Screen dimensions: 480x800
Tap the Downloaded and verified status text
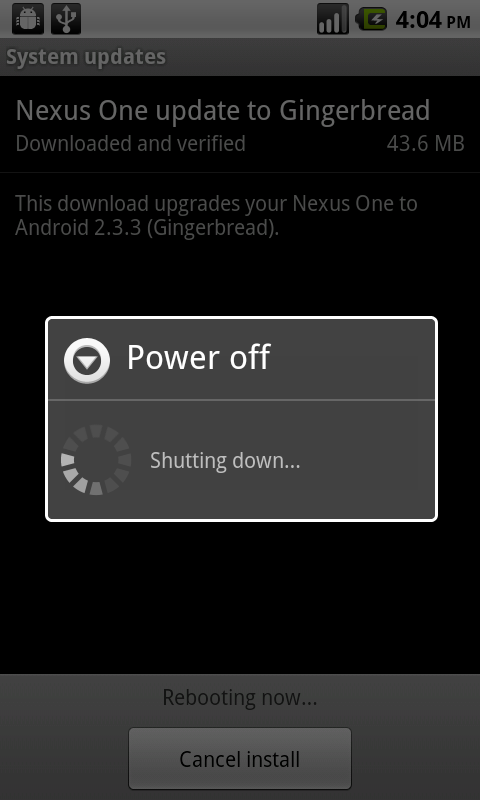click(131, 144)
